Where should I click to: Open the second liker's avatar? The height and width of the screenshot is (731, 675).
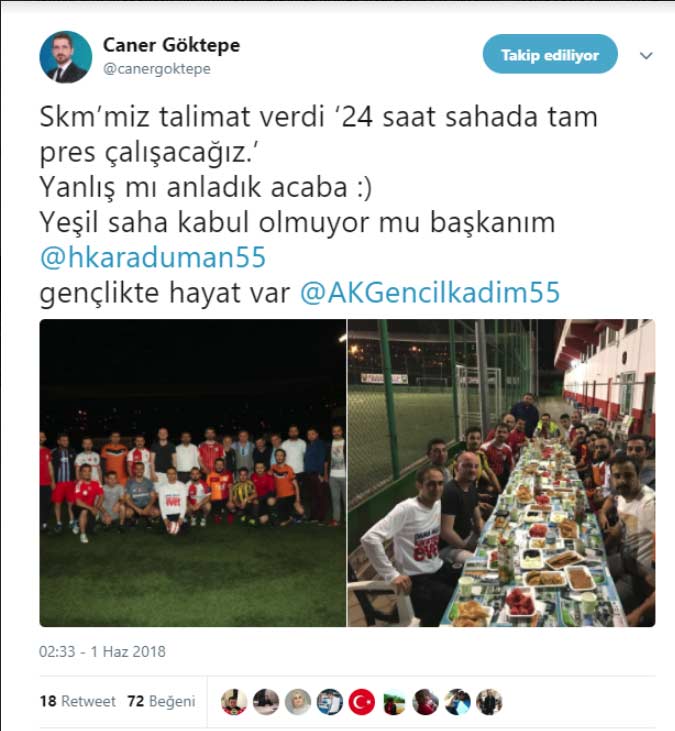tap(266, 702)
